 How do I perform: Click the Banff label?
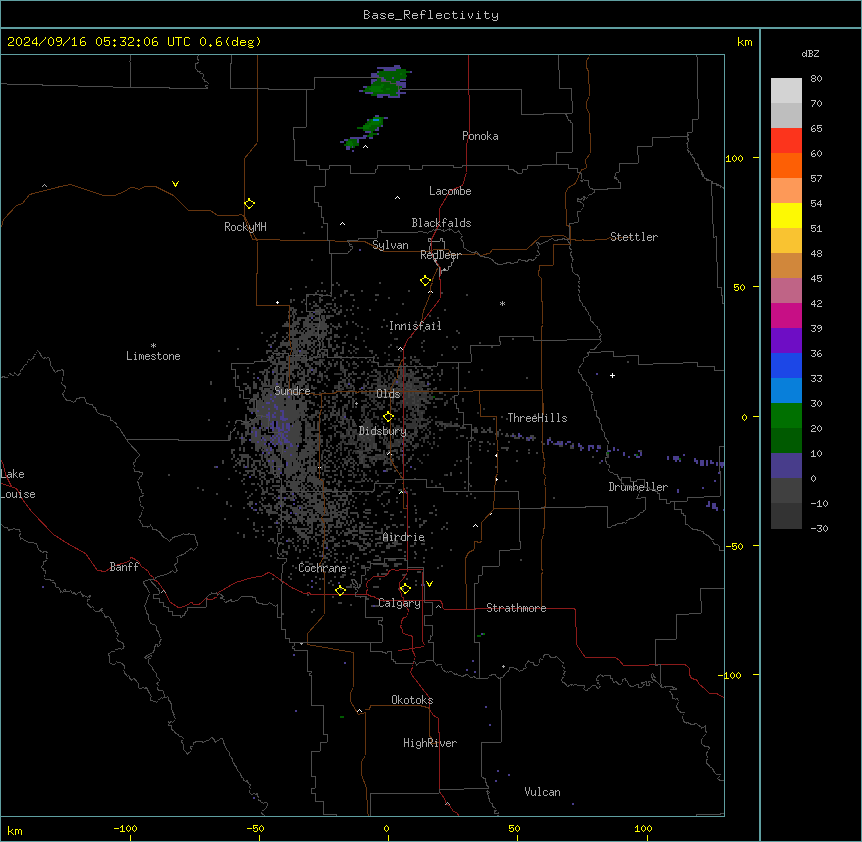pyautogui.click(x=124, y=567)
